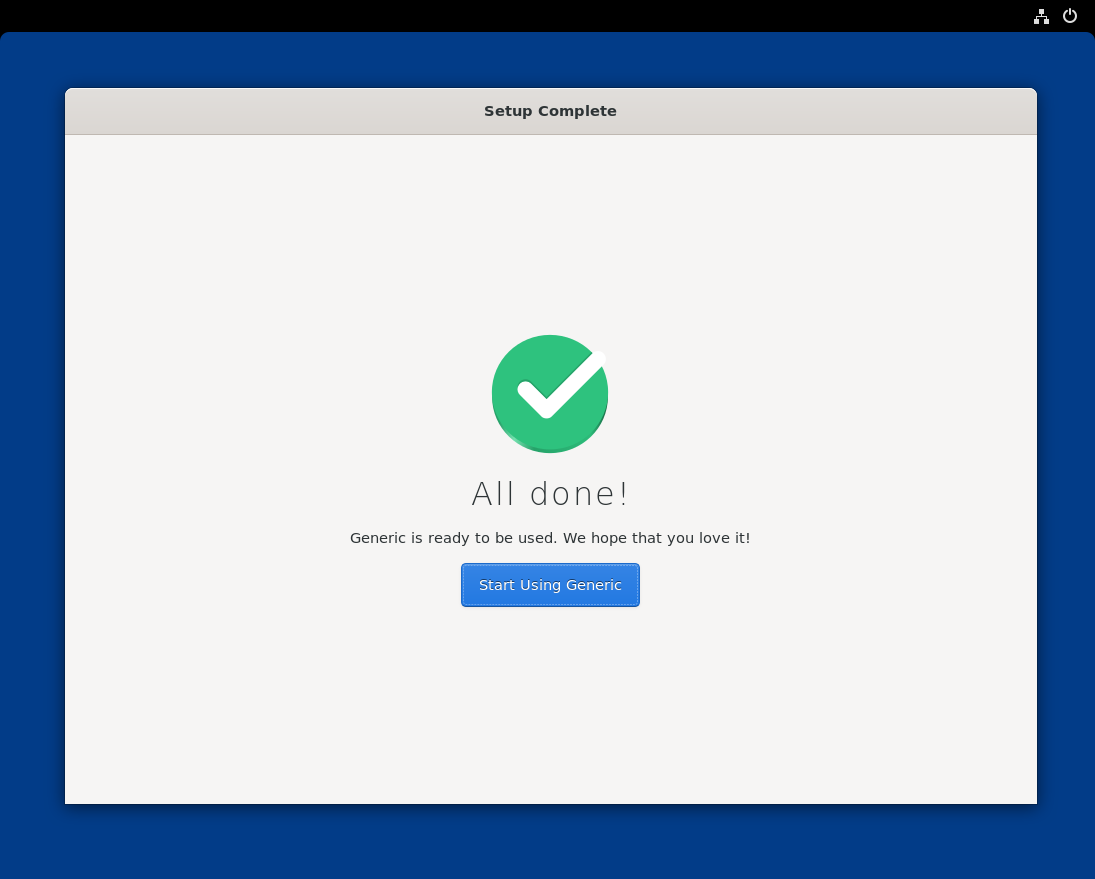1095x879 pixels.
Task: Click the sentence "We hope that you love it!"
Action: coord(656,538)
